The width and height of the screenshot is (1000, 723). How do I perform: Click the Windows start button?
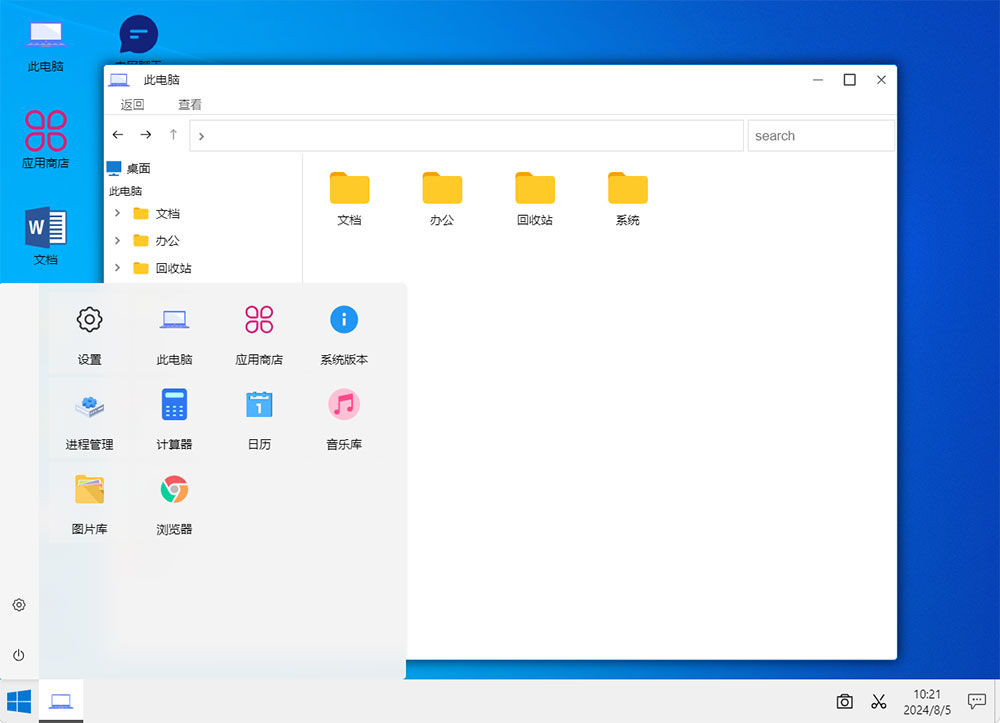click(19, 701)
